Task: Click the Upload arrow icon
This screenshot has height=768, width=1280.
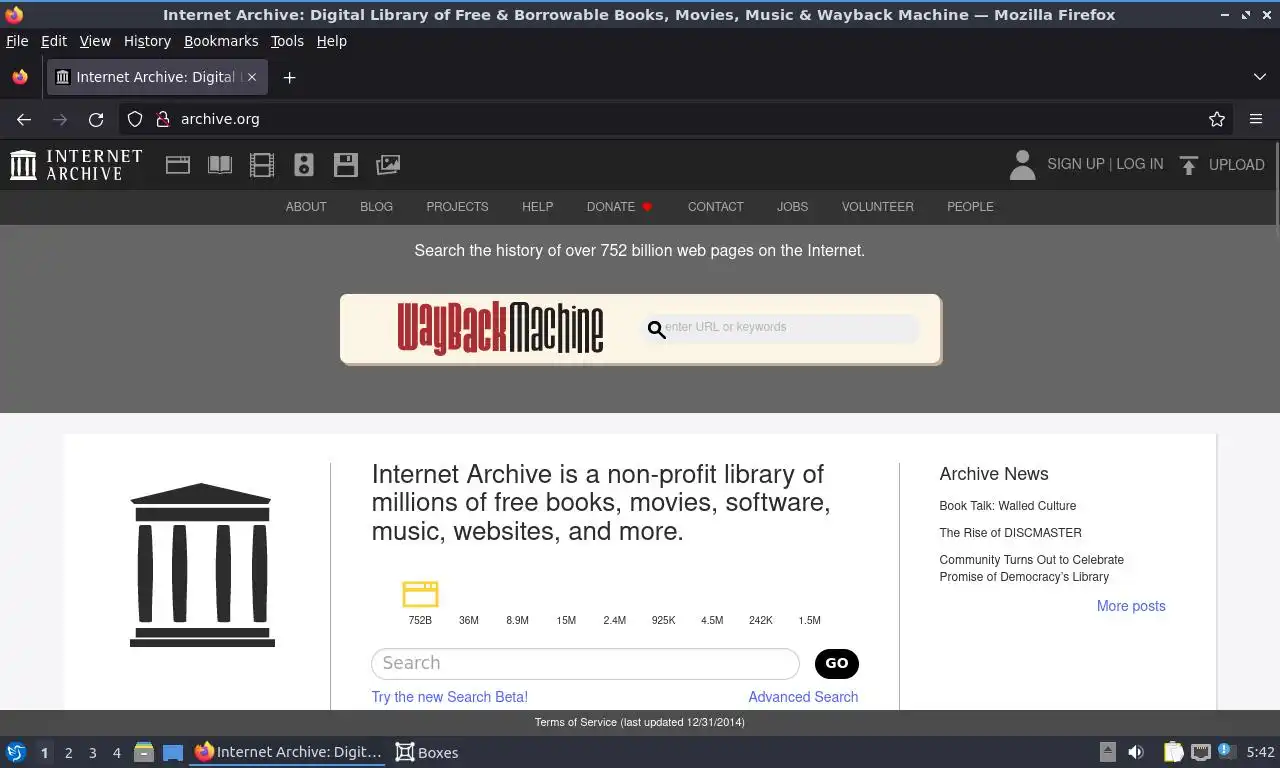Action: [1189, 165]
